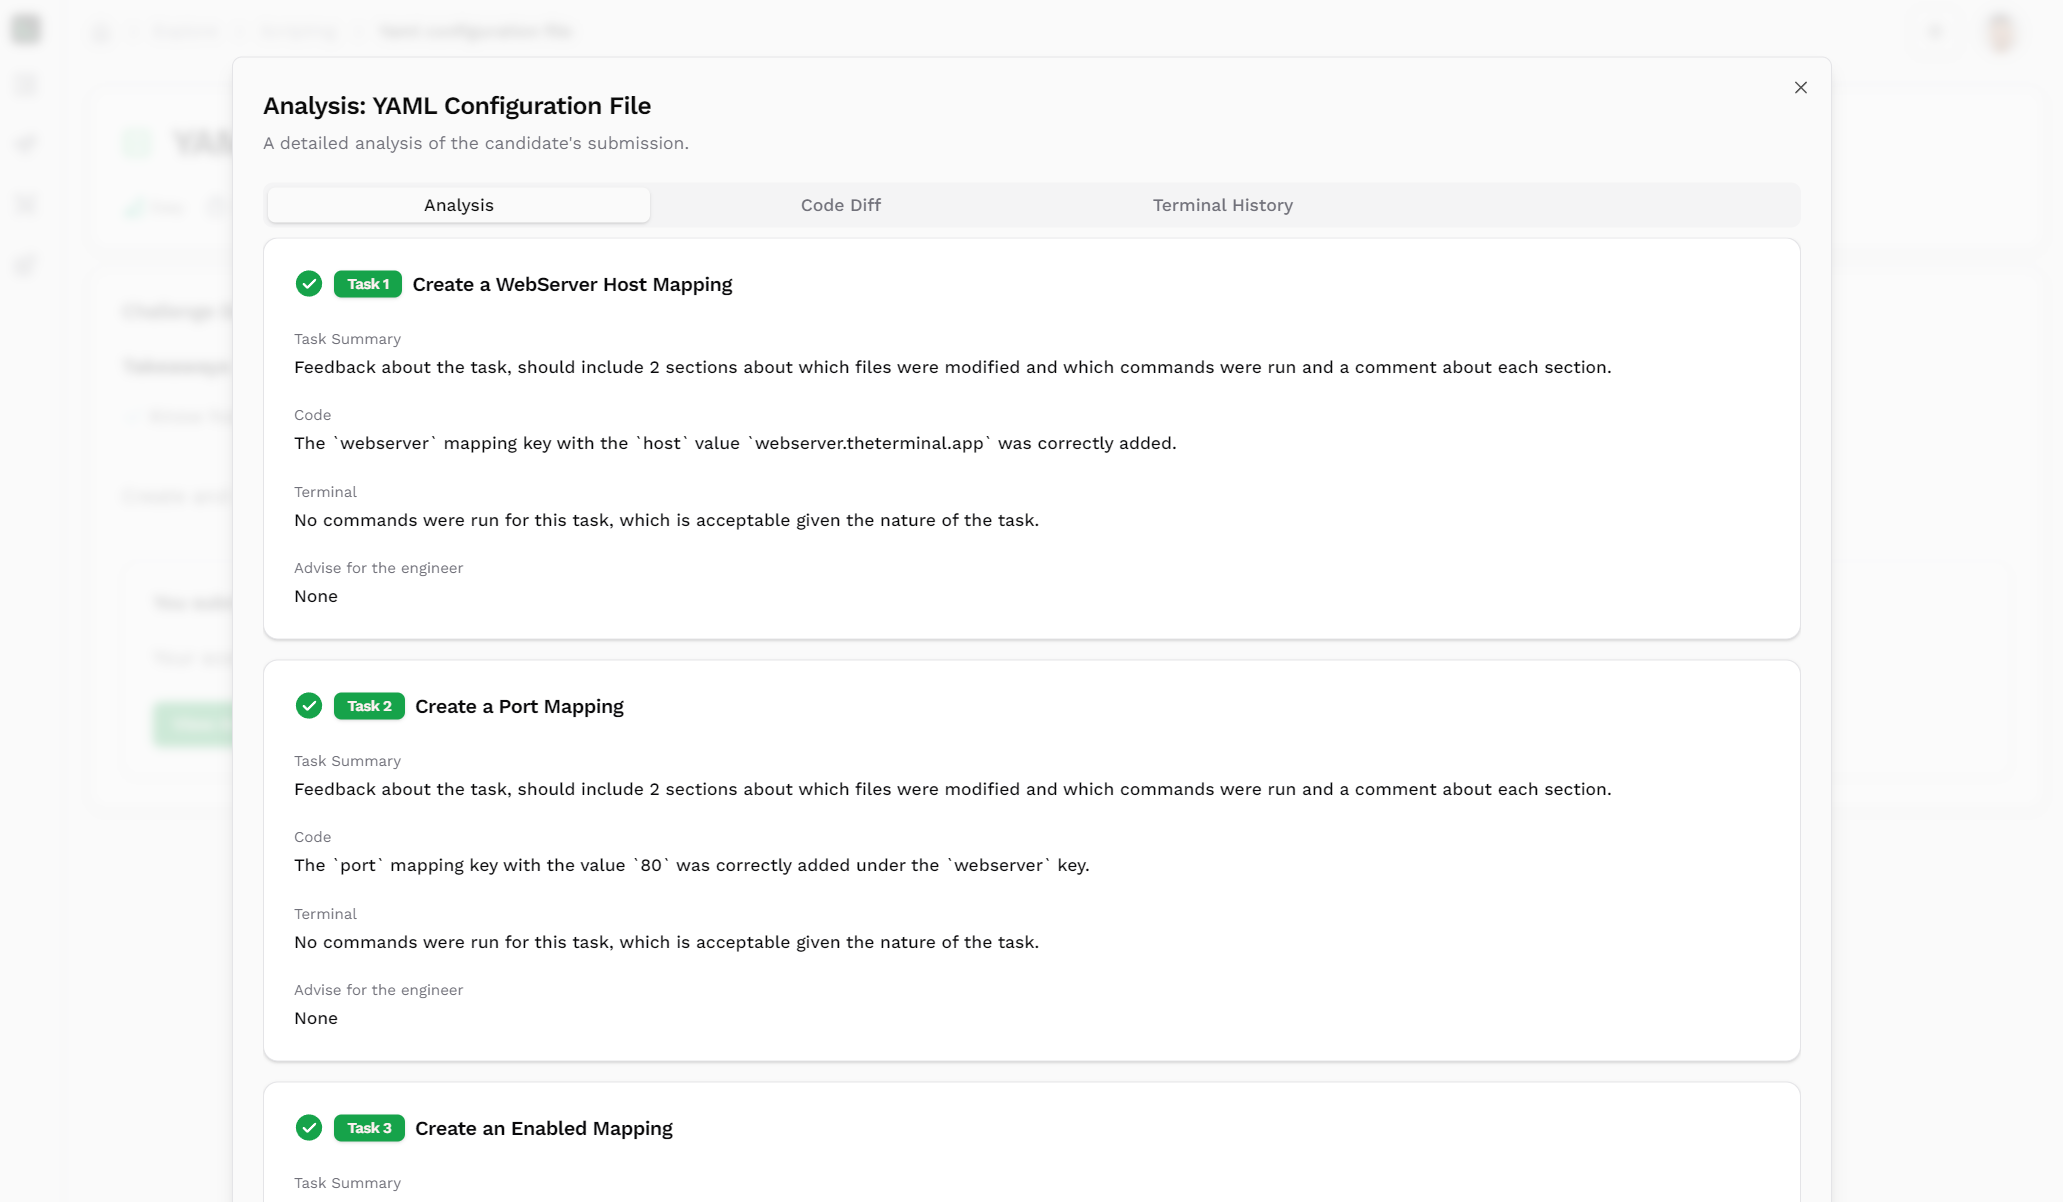Close the analysis dialog with the X
The width and height of the screenshot is (2063, 1202).
click(1800, 88)
